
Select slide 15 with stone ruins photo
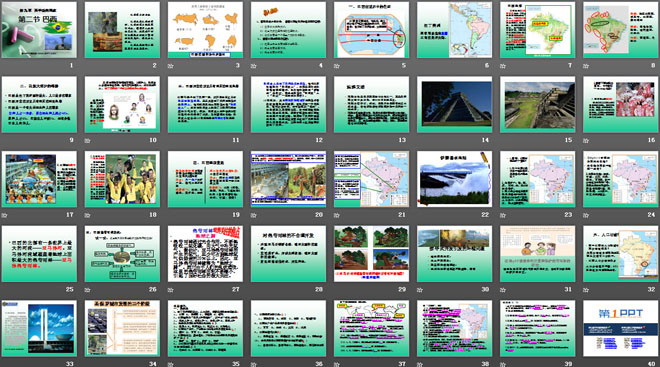(538, 104)
